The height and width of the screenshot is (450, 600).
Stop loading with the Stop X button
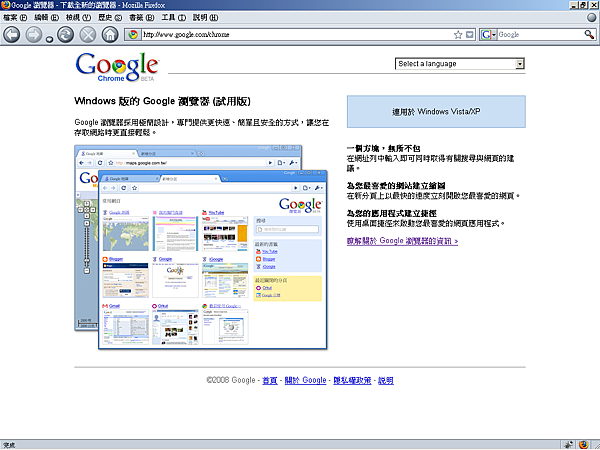[88, 35]
